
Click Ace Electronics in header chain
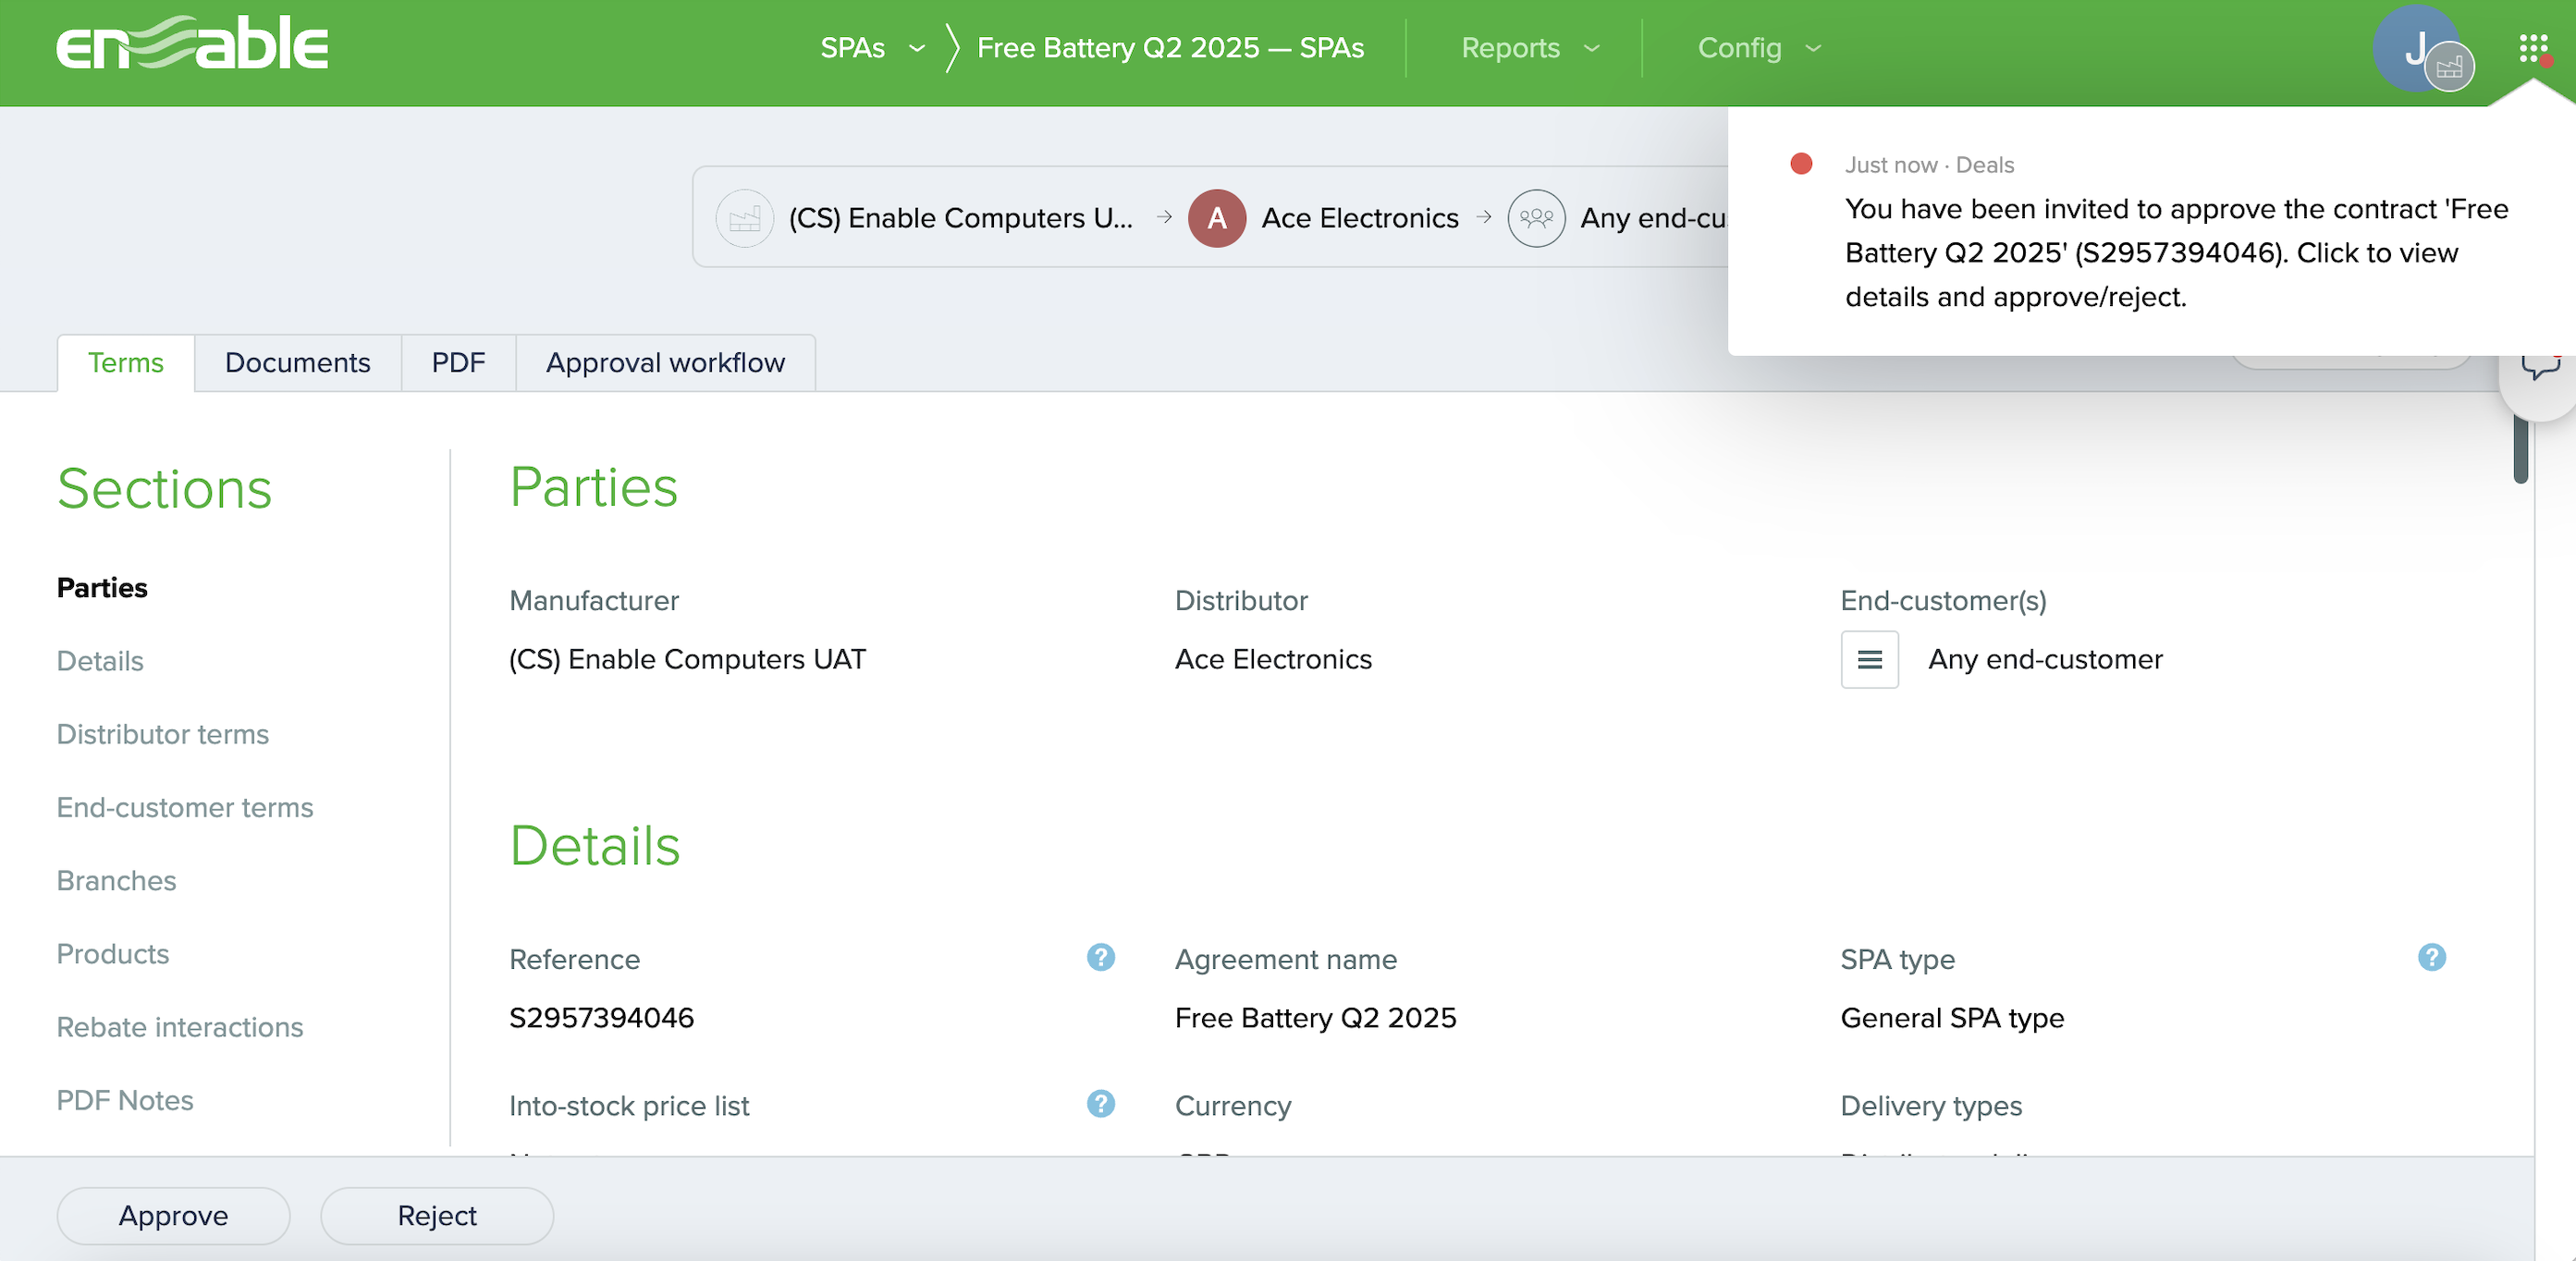click(x=1360, y=218)
